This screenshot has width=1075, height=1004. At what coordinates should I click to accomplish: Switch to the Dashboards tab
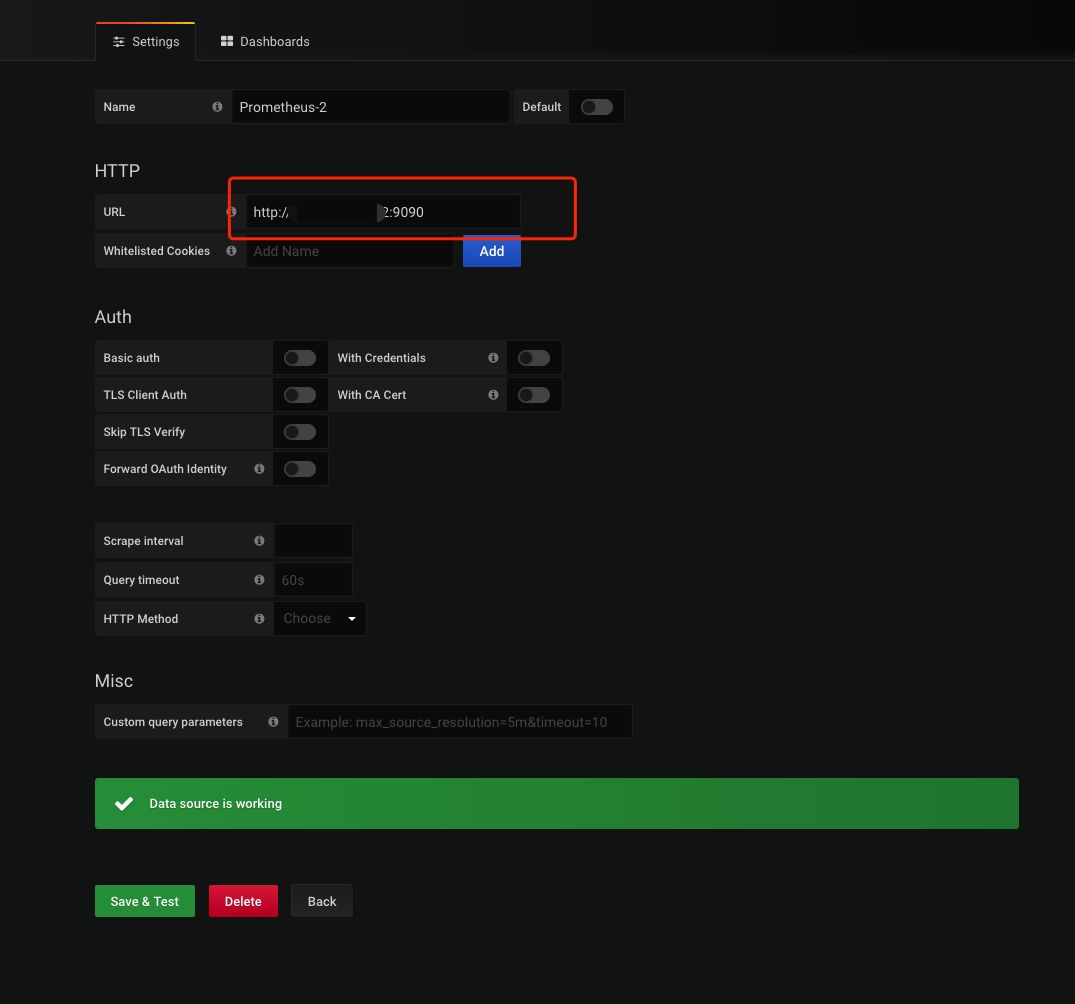tap(265, 42)
